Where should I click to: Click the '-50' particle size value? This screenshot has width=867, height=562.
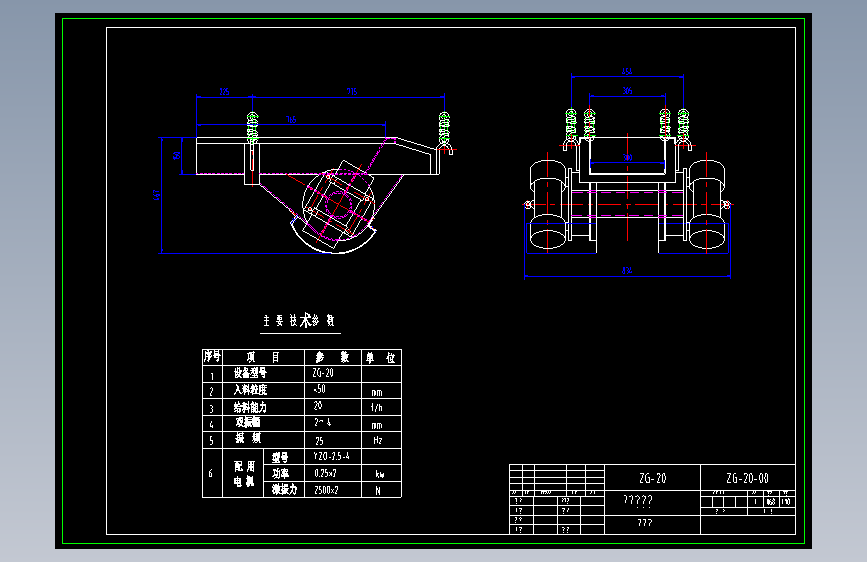[x=320, y=389]
